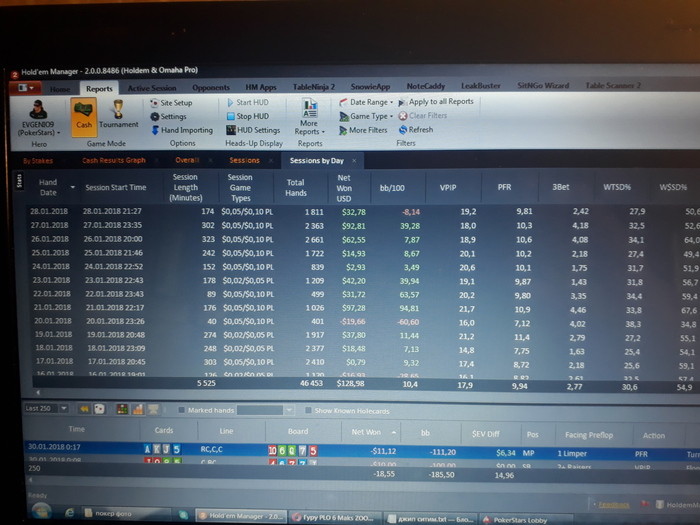Screen dimensions: 700x525
Task: Click Apply to all Reports
Action: pyautogui.click(x=436, y=102)
